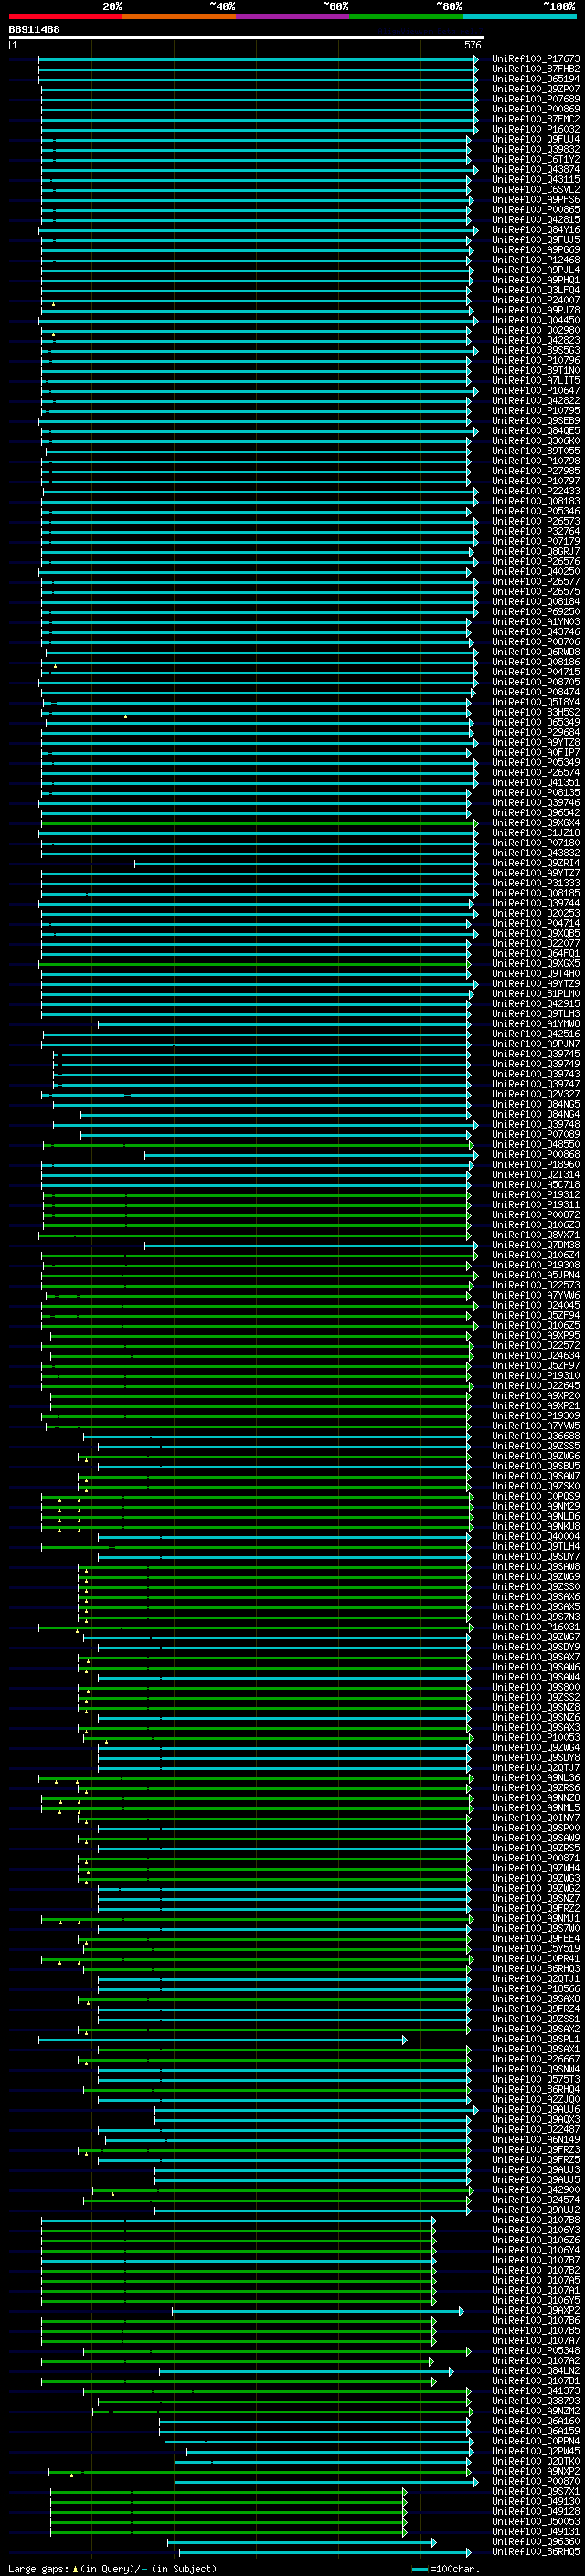Viewport: 585px width, 2576px height.
Task: Select hit label UniRef100_Q9S7X1
Action: (x=536, y=2491)
